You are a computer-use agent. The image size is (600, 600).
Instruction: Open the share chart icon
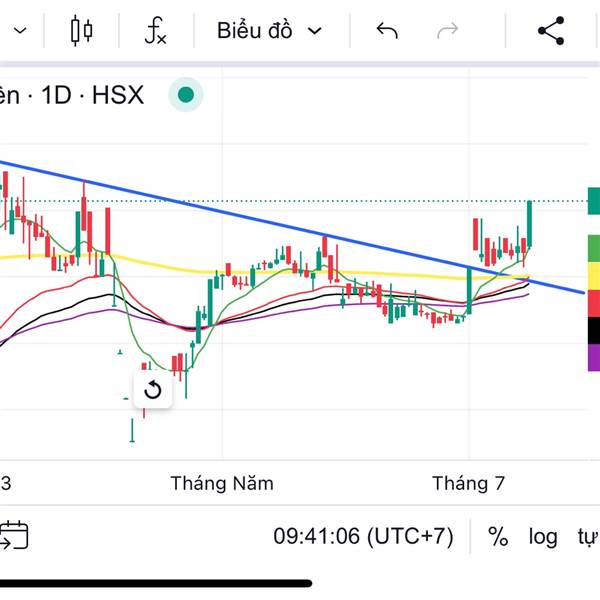click(551, 31)
